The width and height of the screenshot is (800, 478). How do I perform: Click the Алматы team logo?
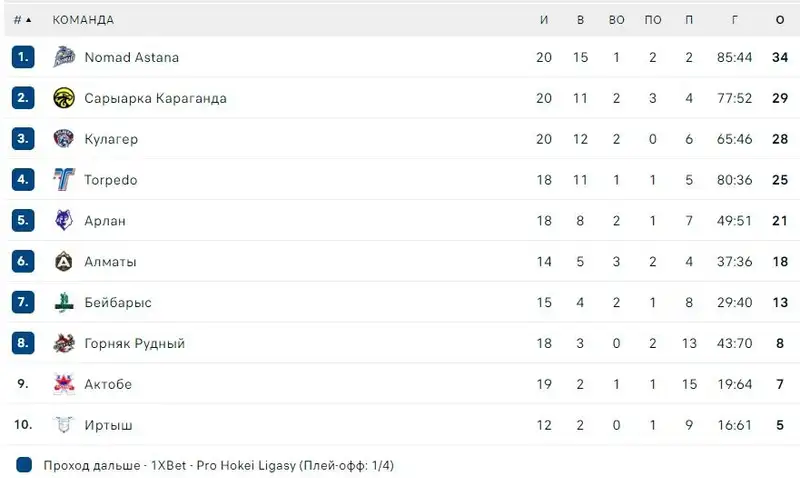64,262
